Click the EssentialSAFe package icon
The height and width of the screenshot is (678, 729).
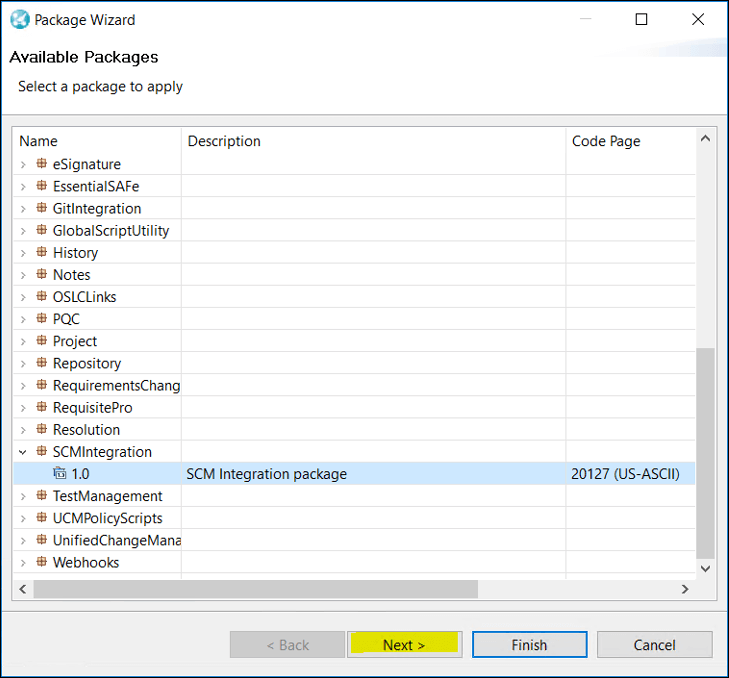[42, 186]
